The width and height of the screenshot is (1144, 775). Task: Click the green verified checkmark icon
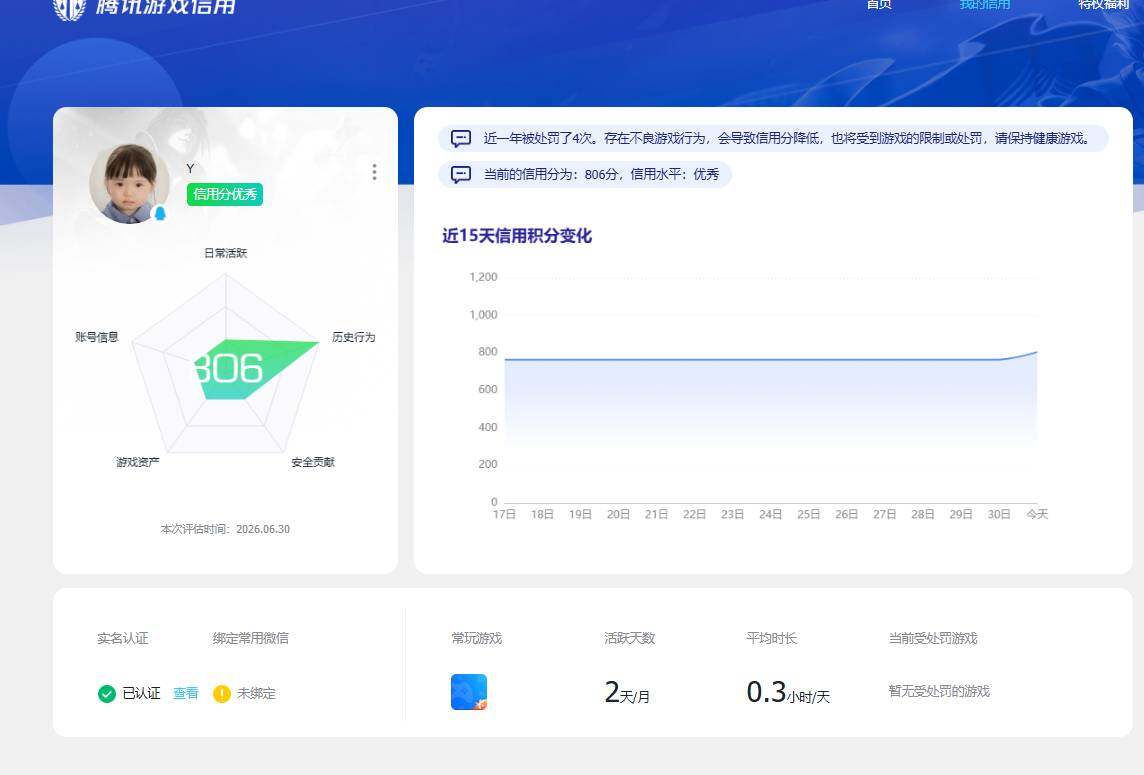coord(107,693)
